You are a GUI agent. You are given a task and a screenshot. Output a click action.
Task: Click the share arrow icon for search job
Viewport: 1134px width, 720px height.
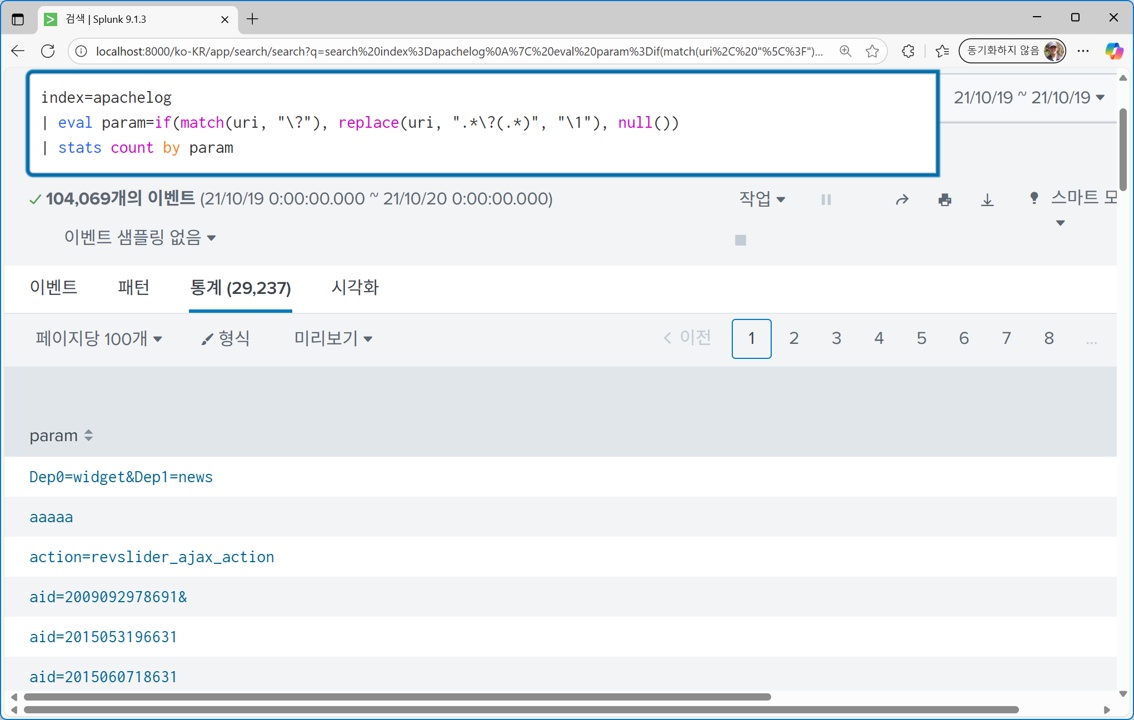click(x=902, y=200)
